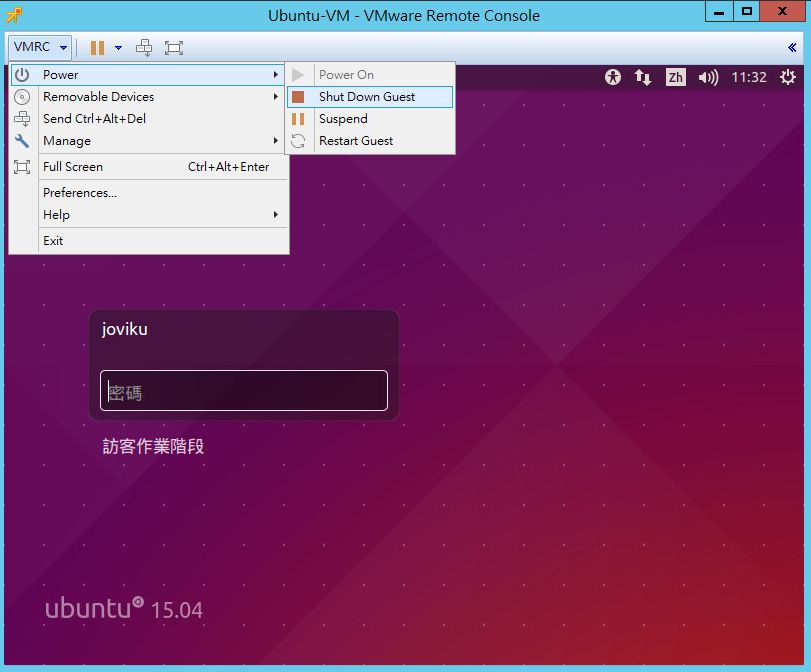
Task: Open the Power submenu
Action: (60, 74)
